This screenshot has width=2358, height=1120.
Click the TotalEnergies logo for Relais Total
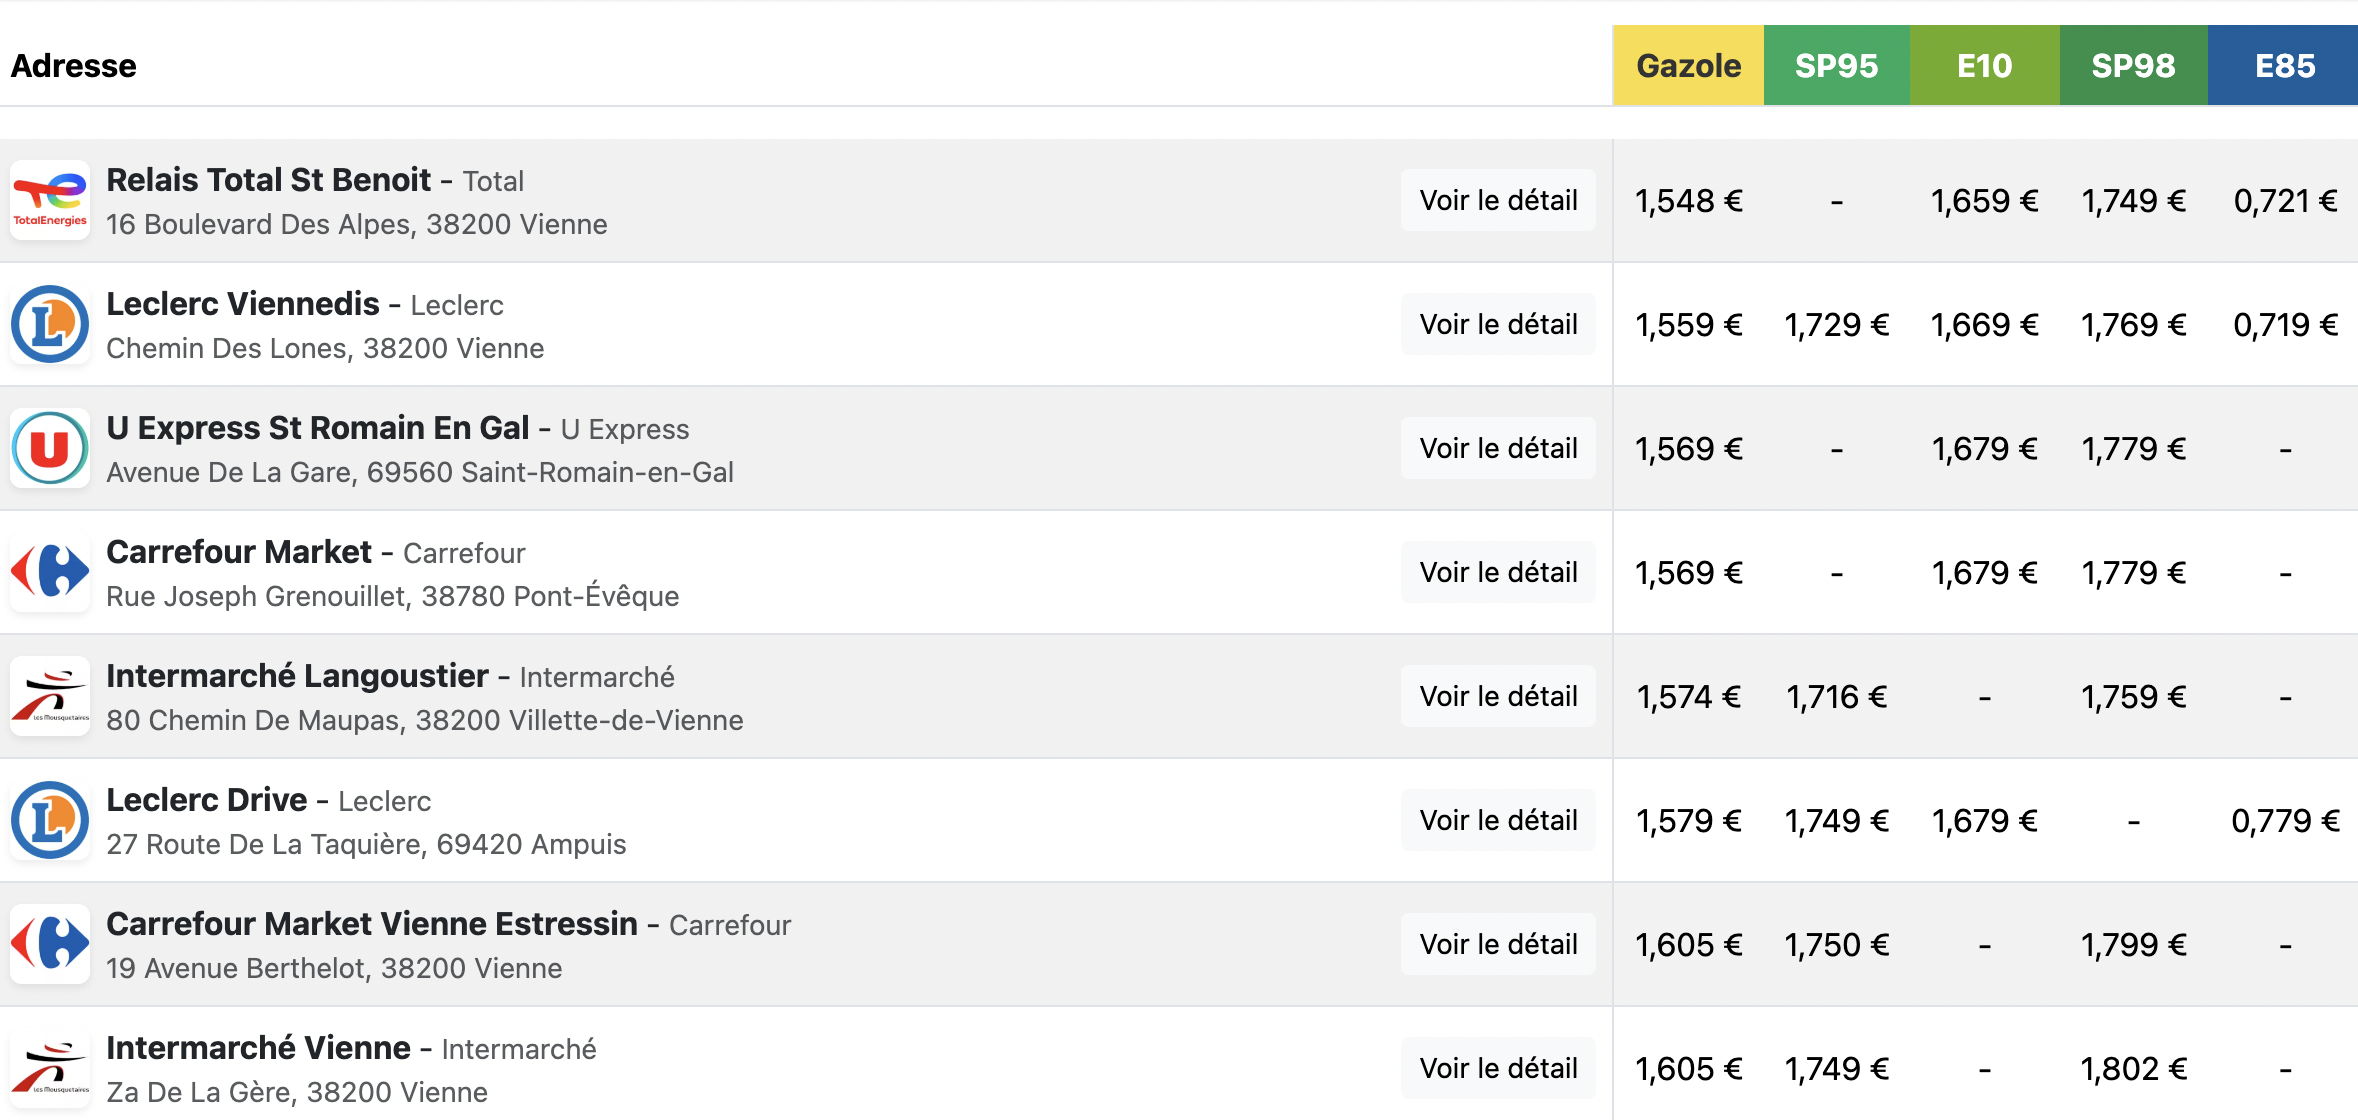(50, 200)
